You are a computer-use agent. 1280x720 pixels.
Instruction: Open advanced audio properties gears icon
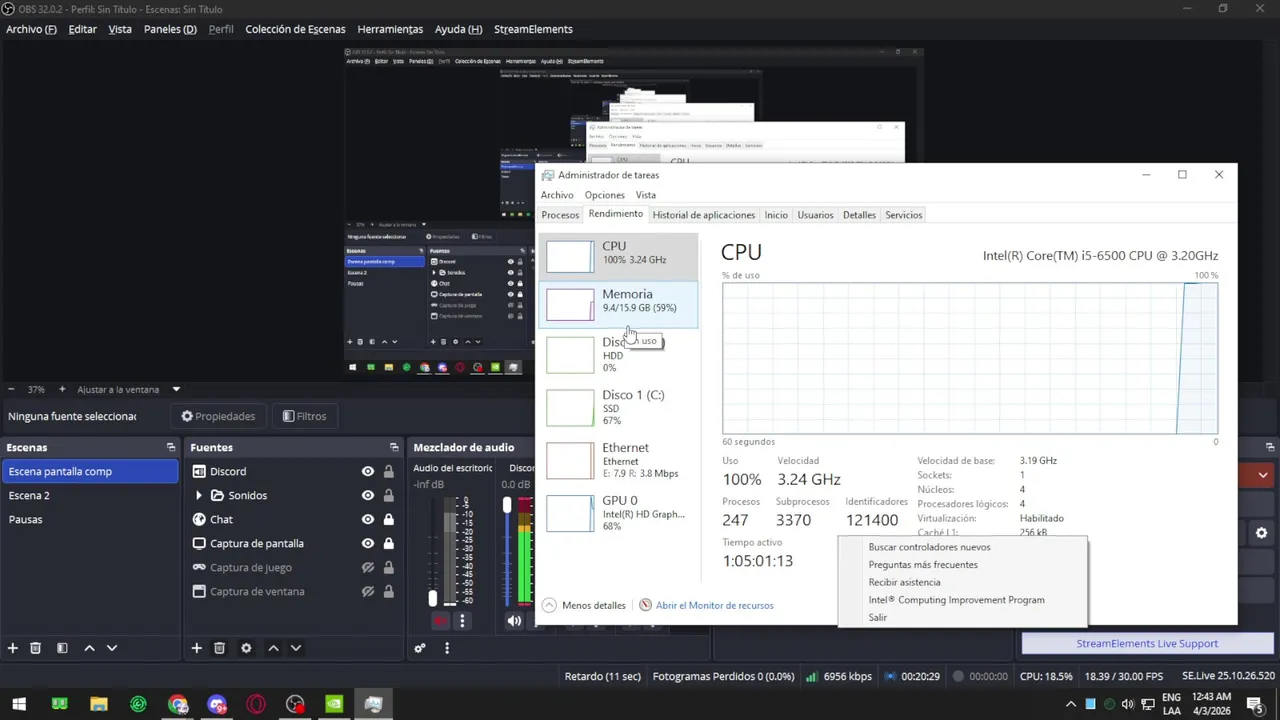(x=420, y=648)
